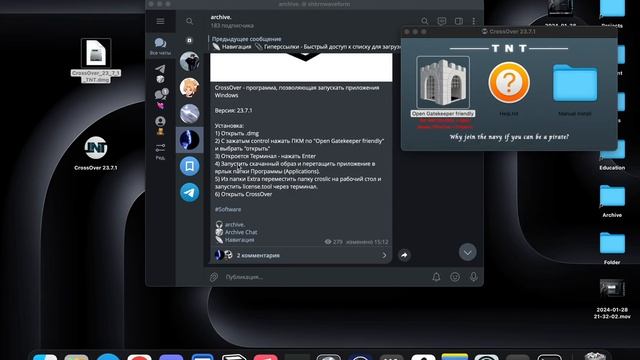Select Open Gatekeeper friendly castle icon

coord(443,82)
